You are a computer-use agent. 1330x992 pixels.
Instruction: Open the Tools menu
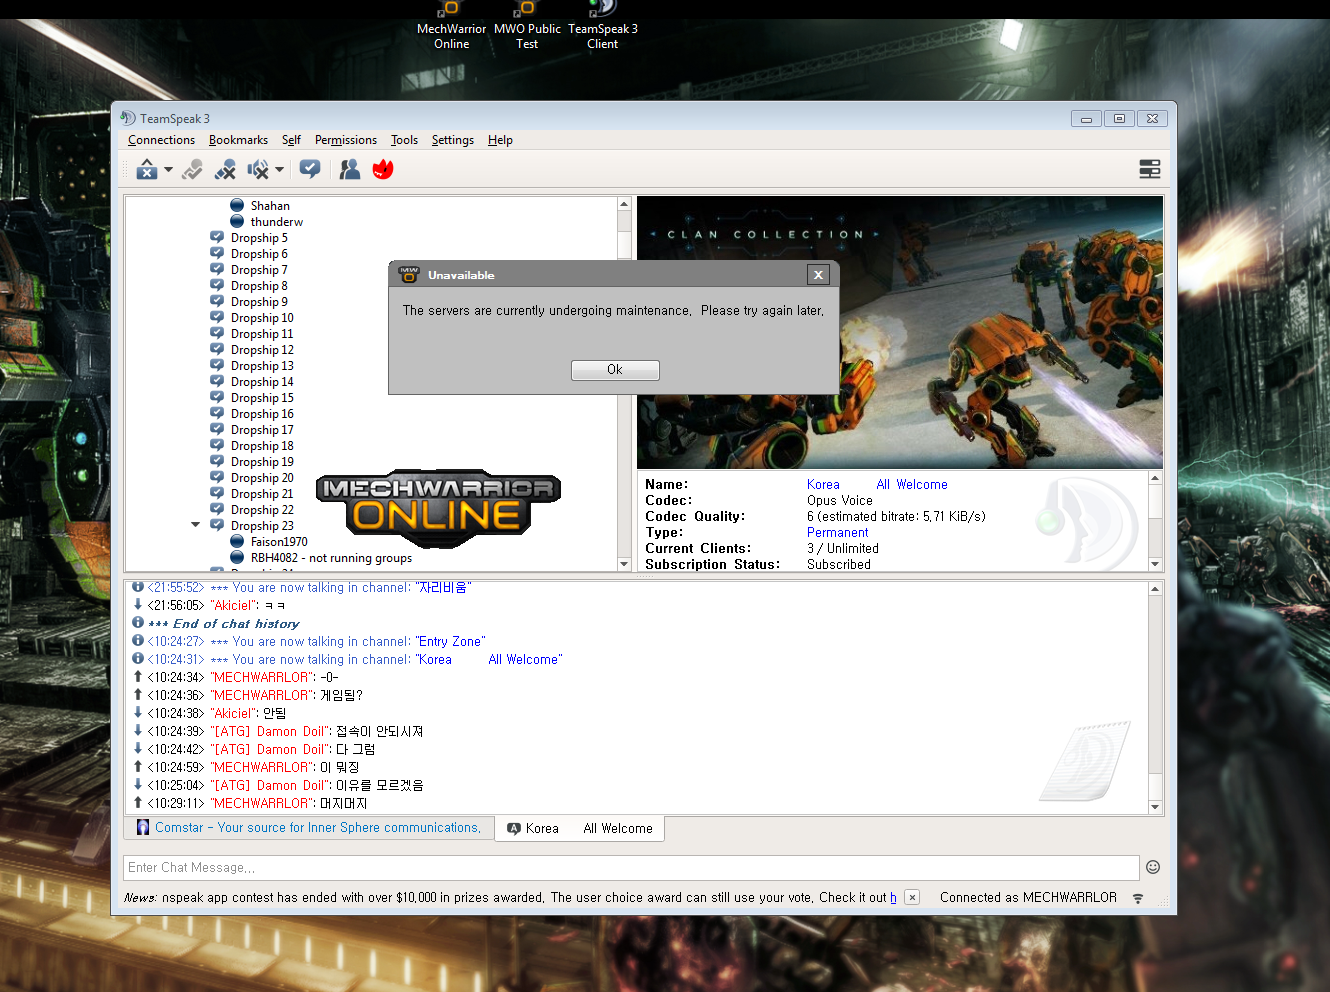coord(404,140)
